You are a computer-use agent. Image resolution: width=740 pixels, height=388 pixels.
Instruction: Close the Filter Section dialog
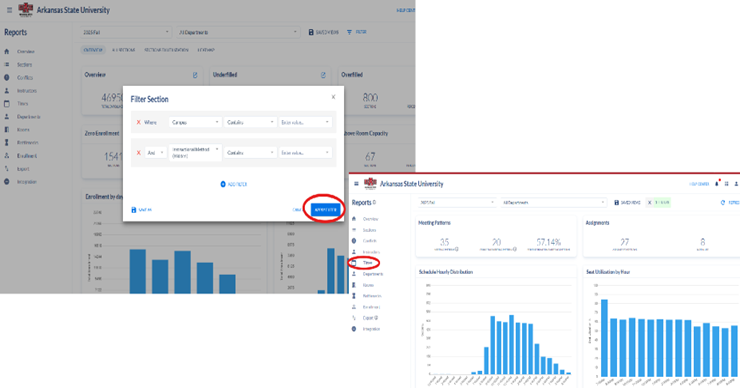pyautogui.click(x=333, y=97)
